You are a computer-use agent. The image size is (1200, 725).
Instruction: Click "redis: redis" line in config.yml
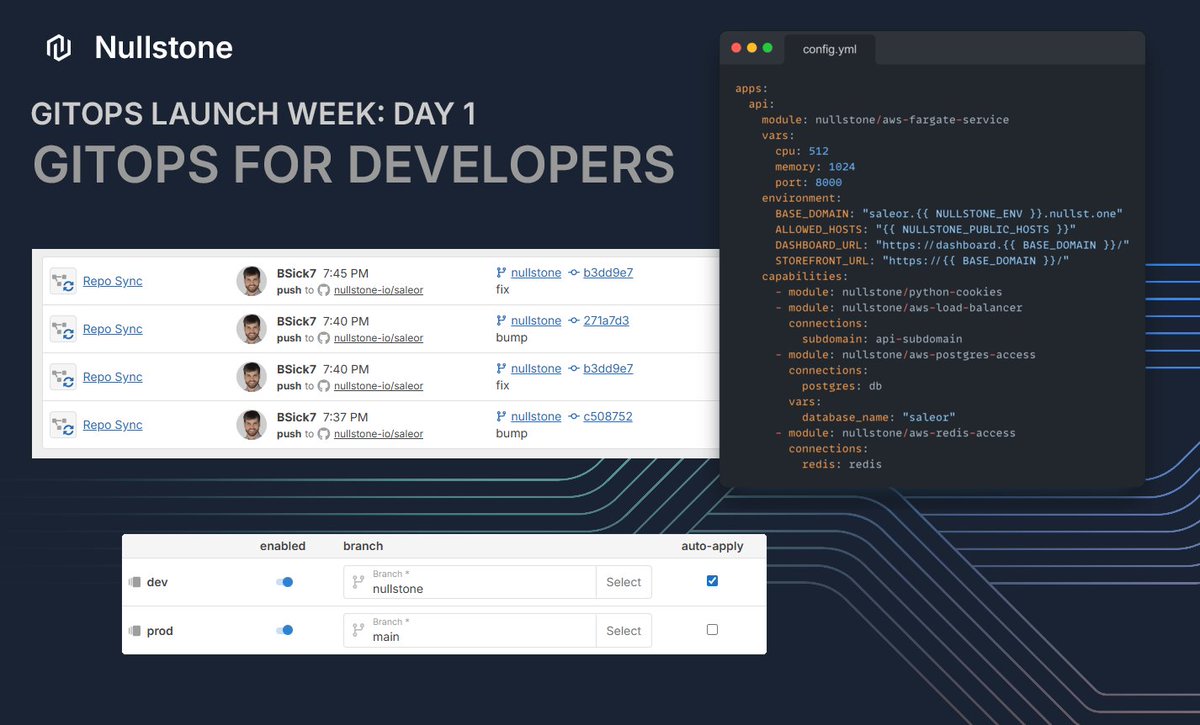pos(841,464)
